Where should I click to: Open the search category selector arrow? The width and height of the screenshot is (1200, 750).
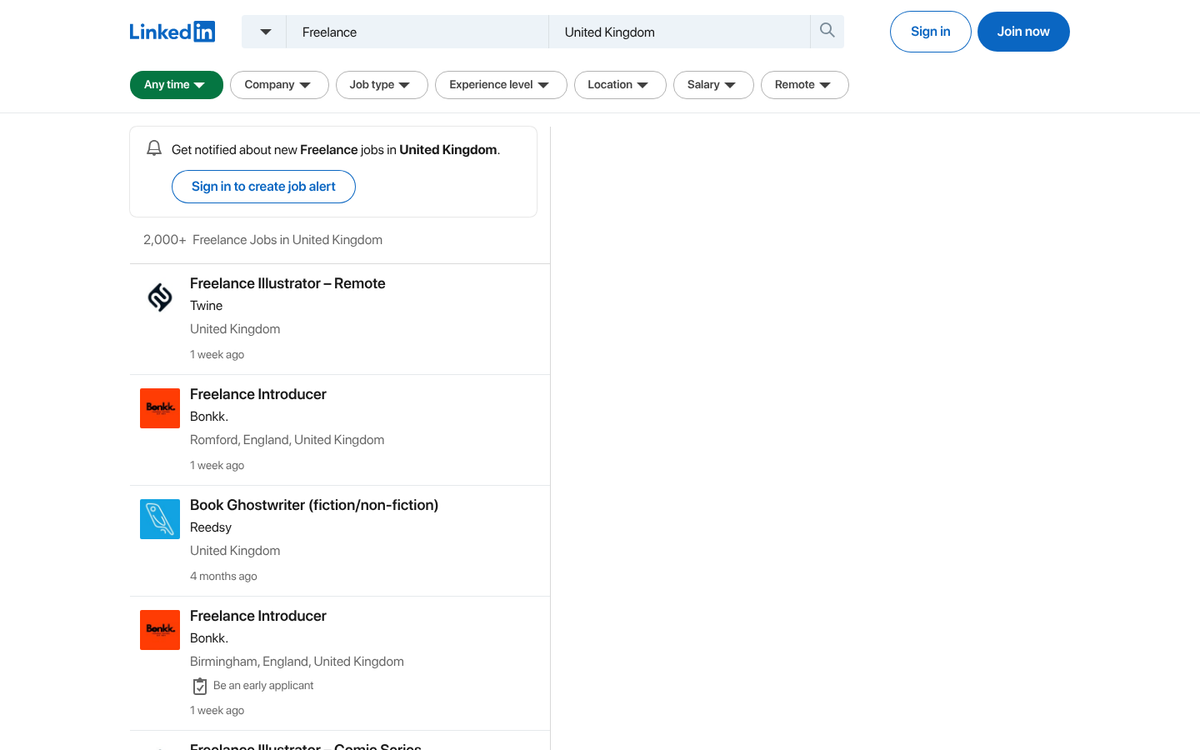pos(263,31)
